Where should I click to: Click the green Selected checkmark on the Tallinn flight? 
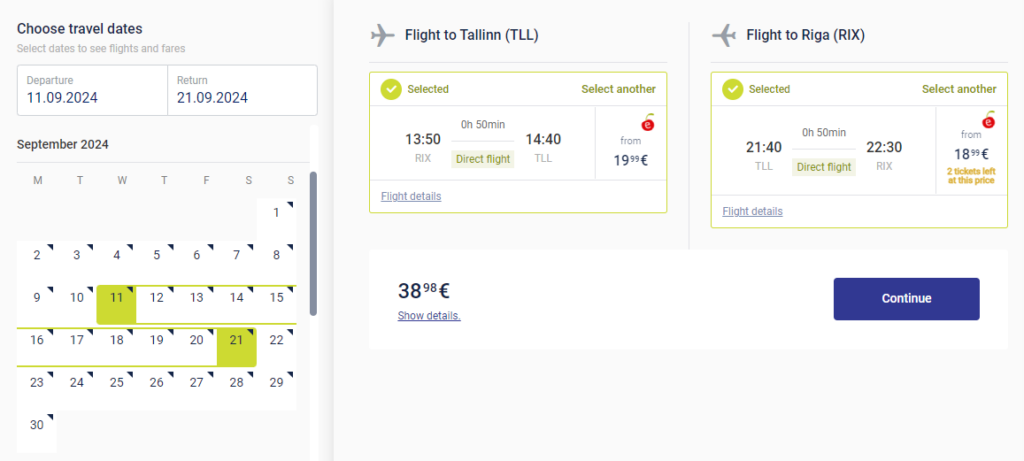tap(391, 89)
